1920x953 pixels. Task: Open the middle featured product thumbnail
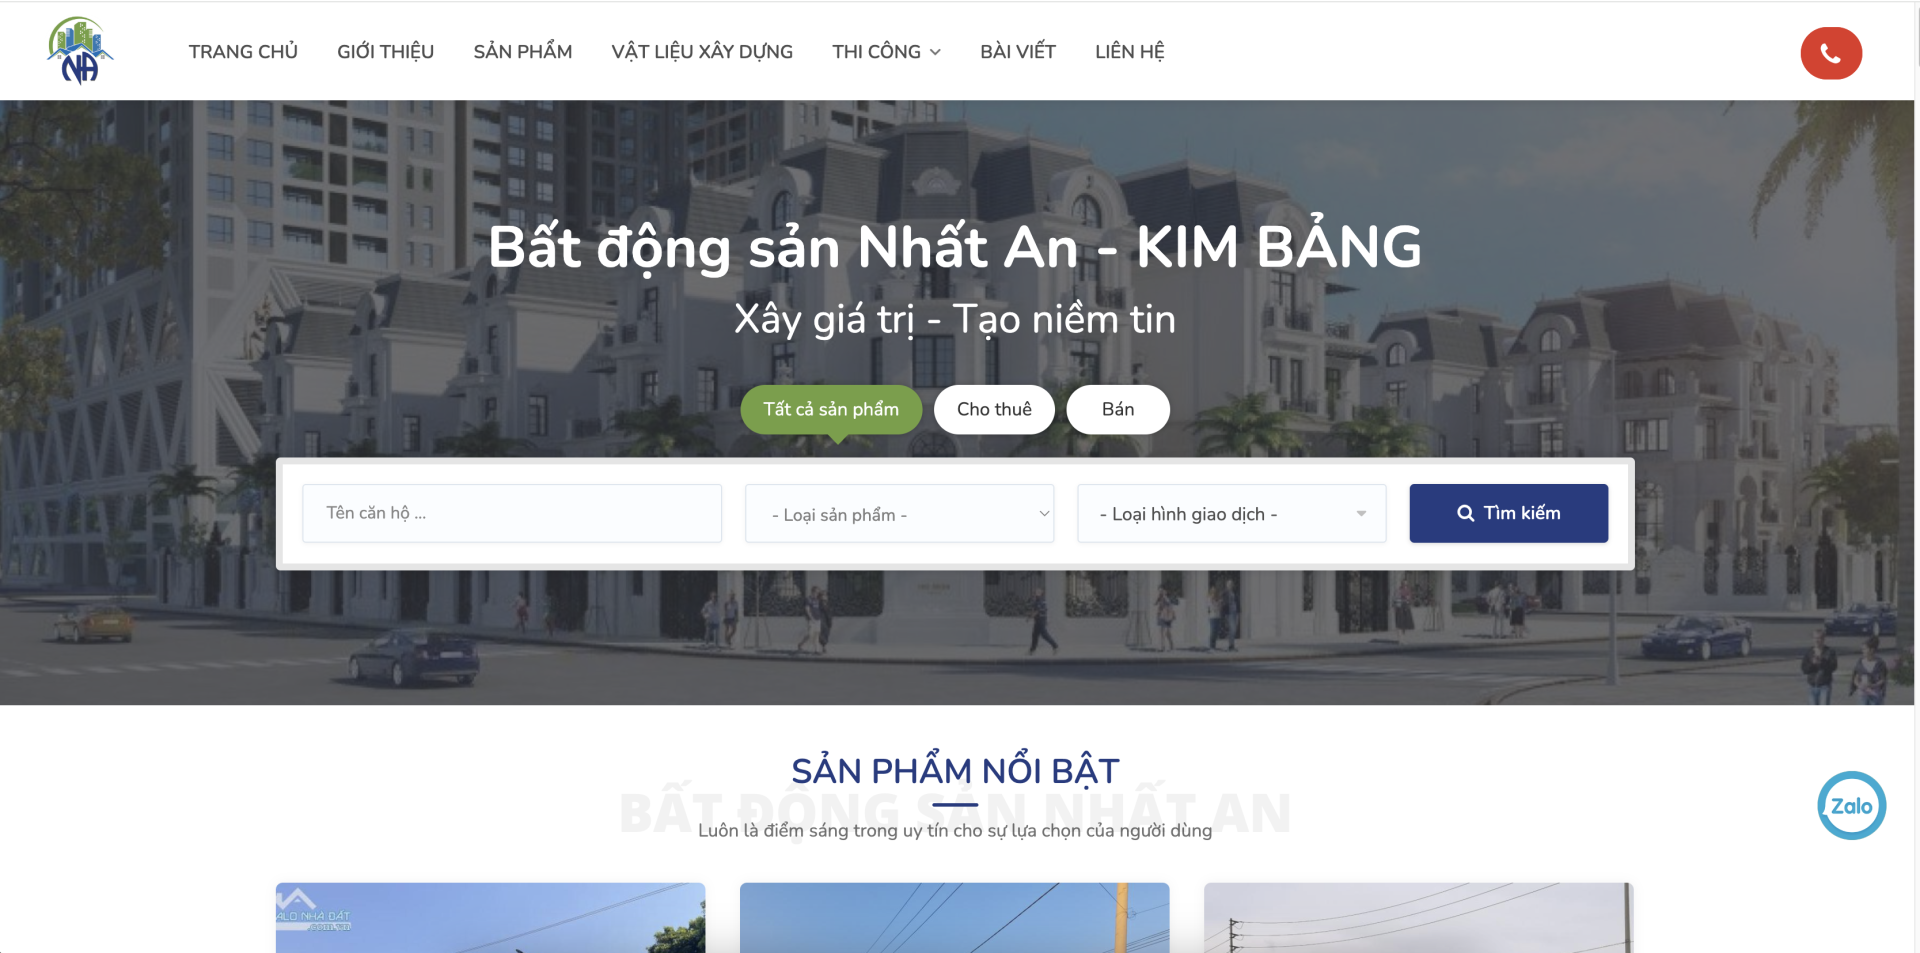coord(954,917)
